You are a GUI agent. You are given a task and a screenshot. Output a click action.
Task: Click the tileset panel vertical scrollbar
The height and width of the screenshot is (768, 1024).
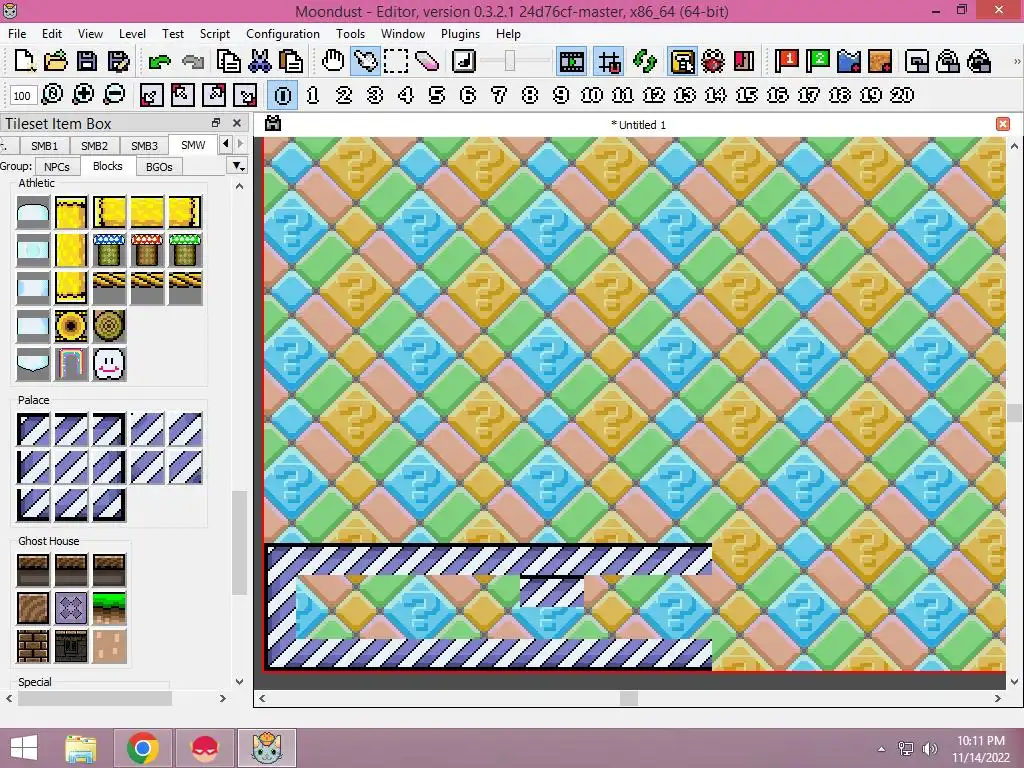pos(239,543)
